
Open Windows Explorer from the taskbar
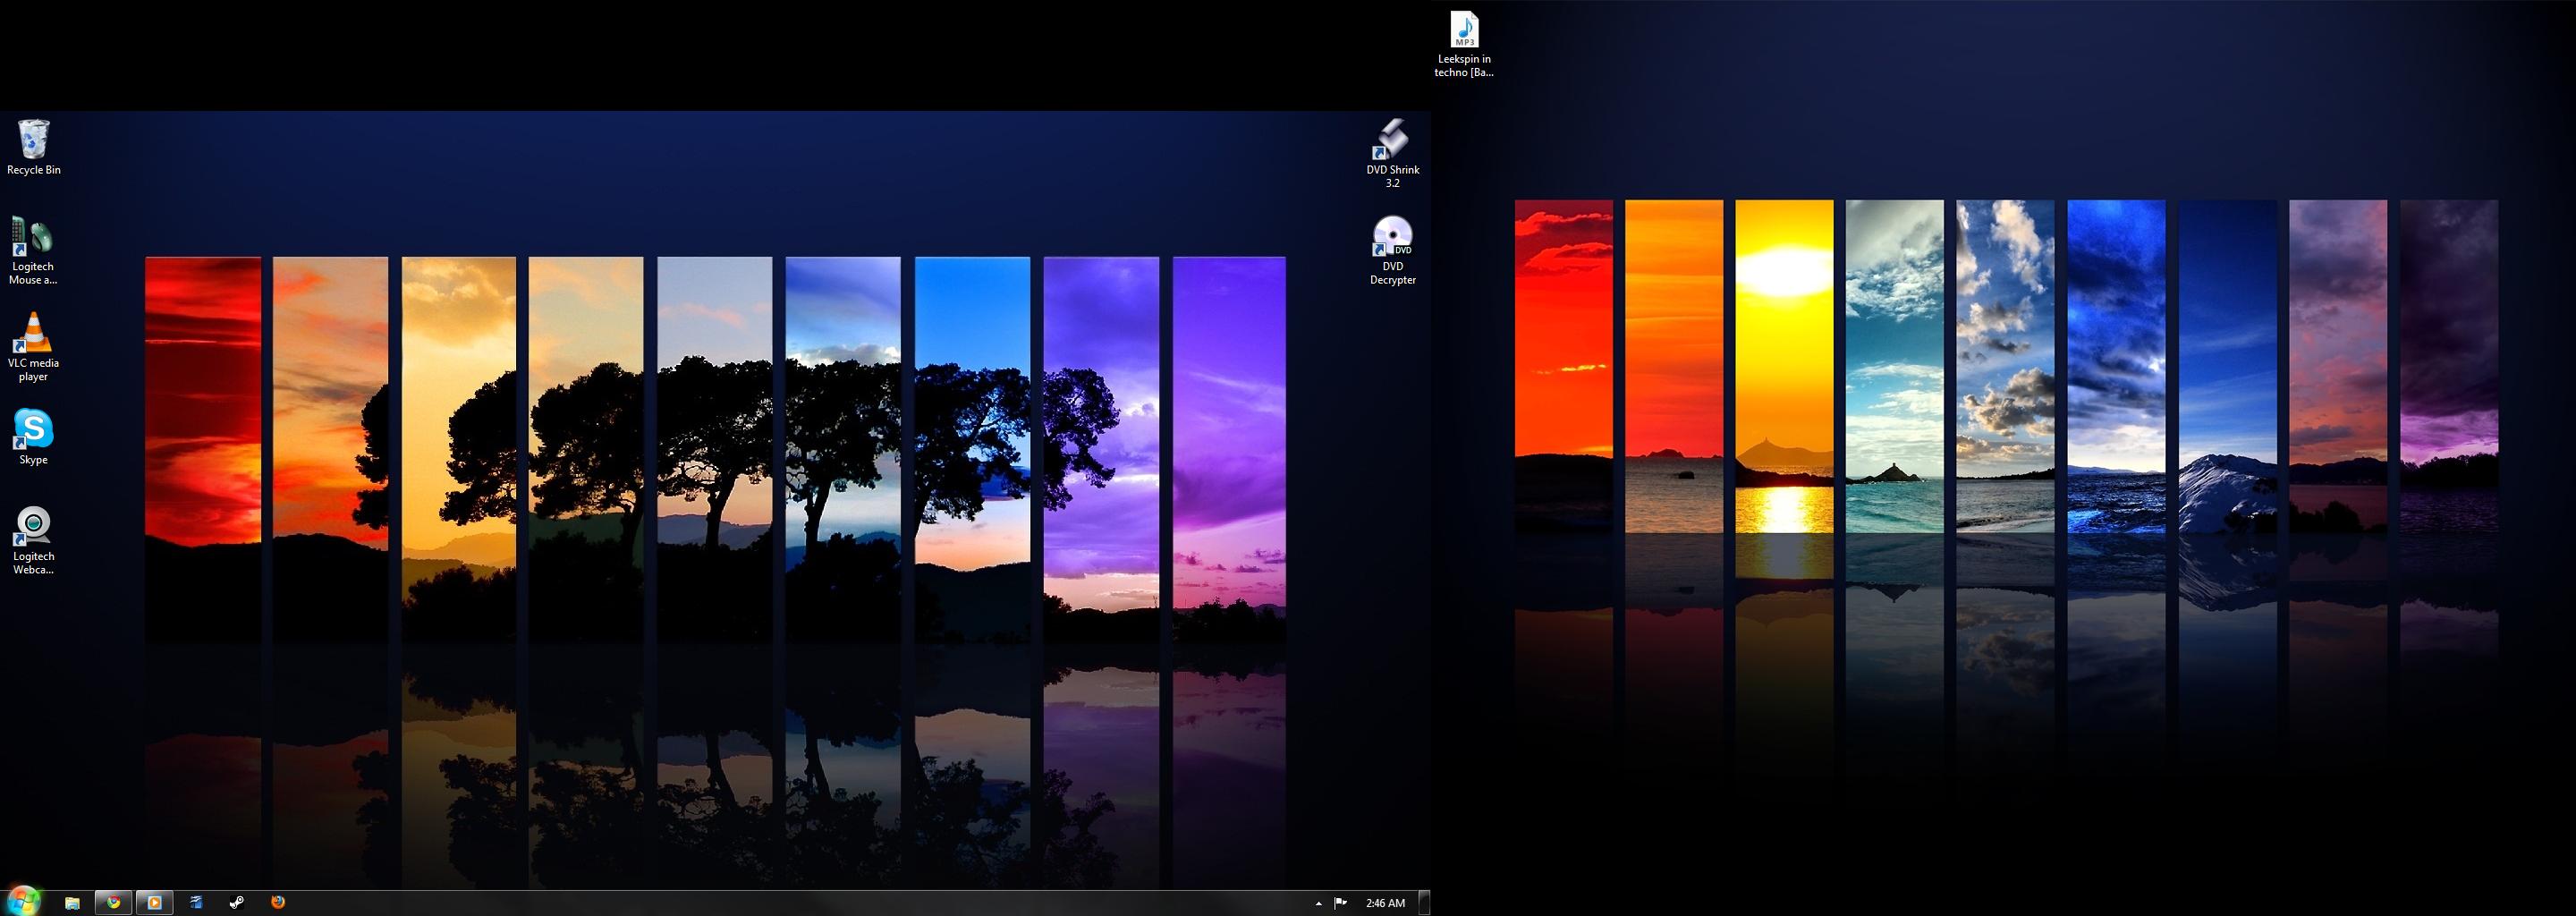(x=72, y=902)
